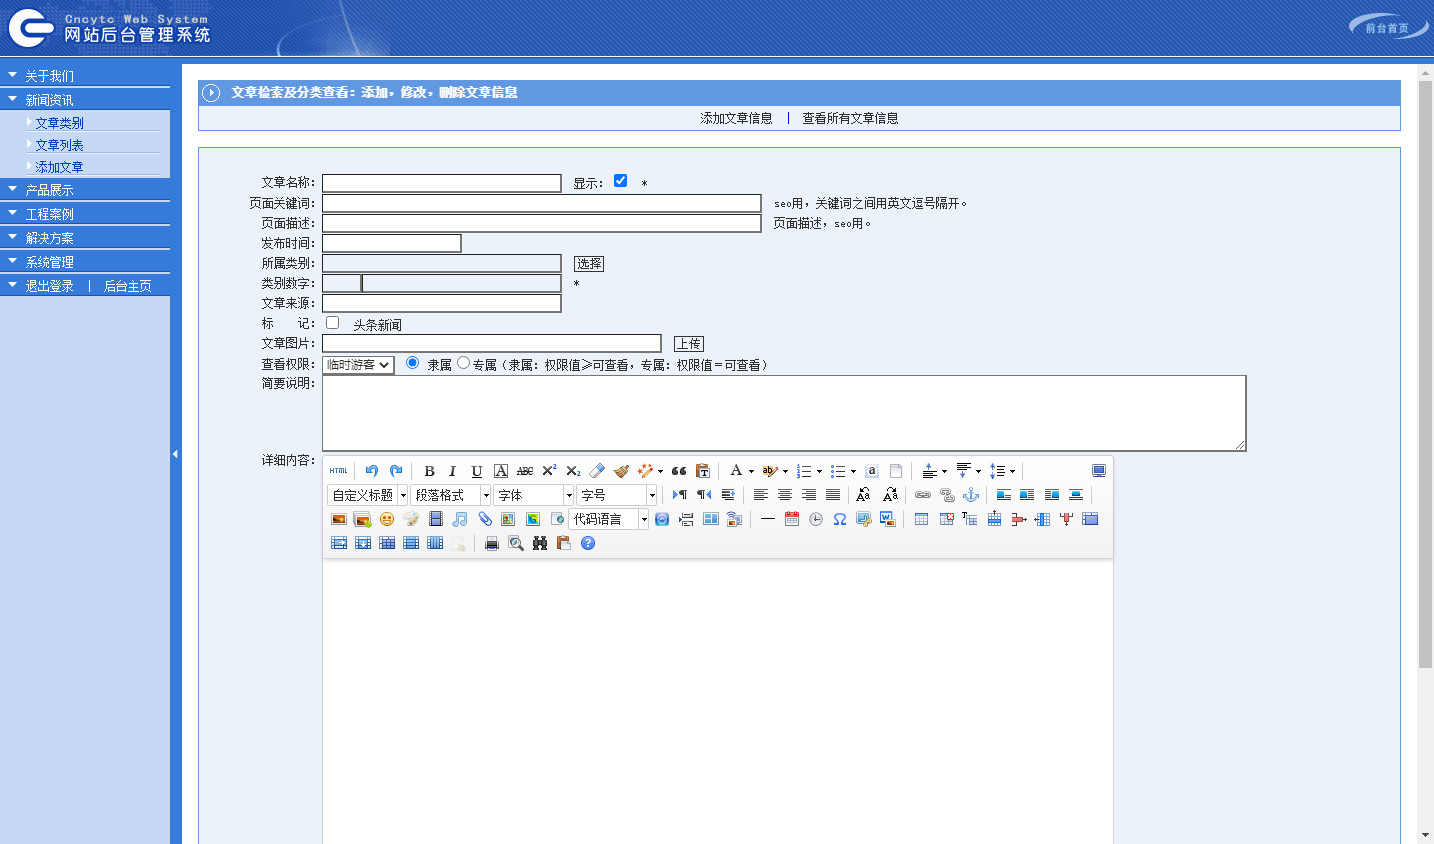Insert special character with the omega icon
The height and width of the screenshot is (844, 1434).
tap(840, 519)
